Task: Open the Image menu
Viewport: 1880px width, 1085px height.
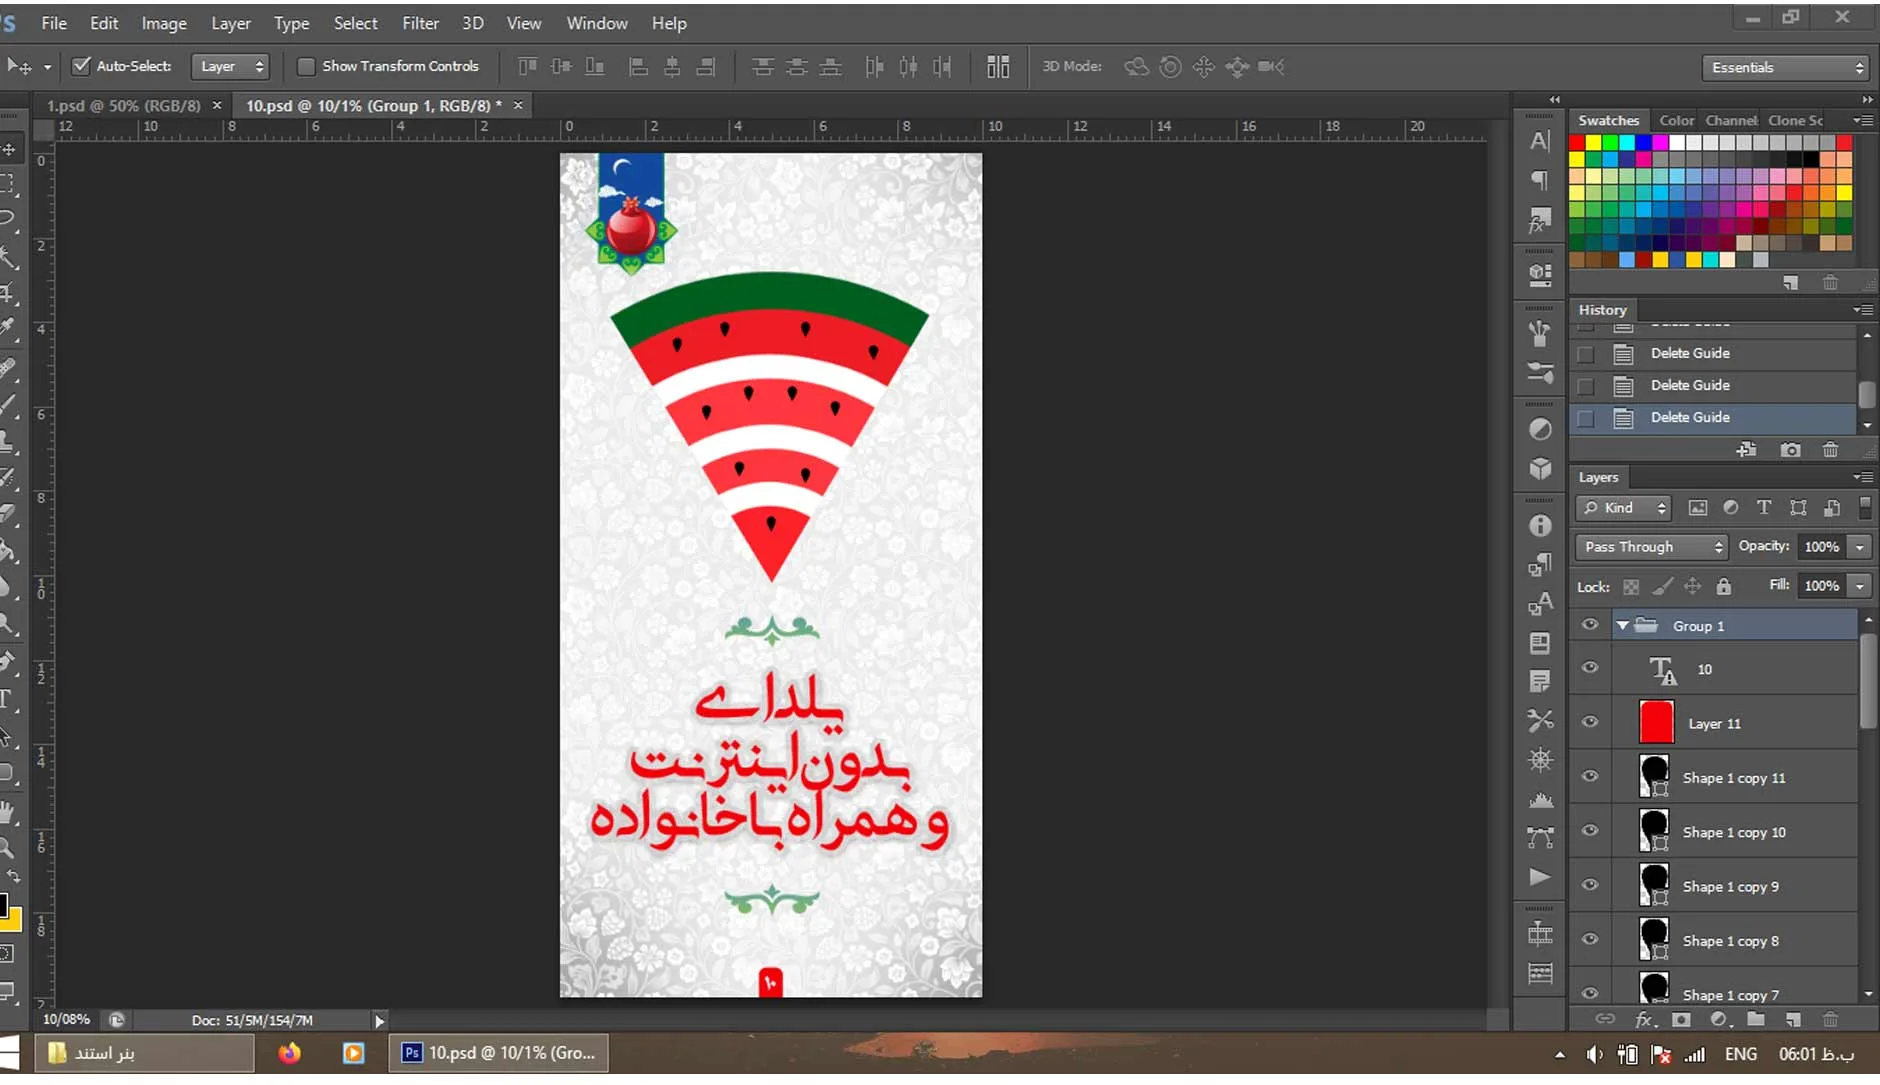Action: click(x=164, y=23)
